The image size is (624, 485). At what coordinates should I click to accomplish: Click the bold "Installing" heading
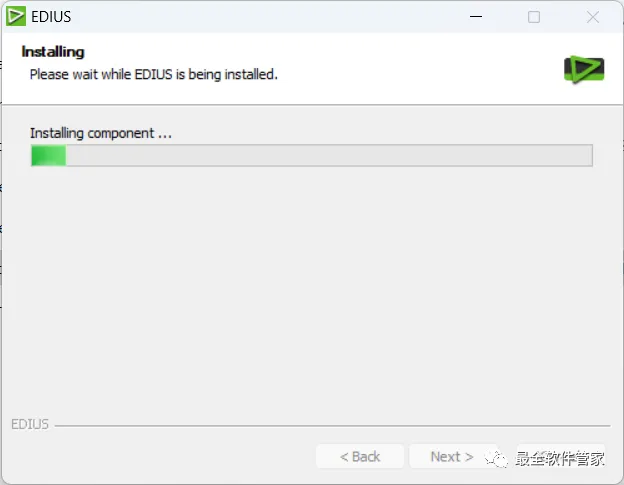click(53, 52)
